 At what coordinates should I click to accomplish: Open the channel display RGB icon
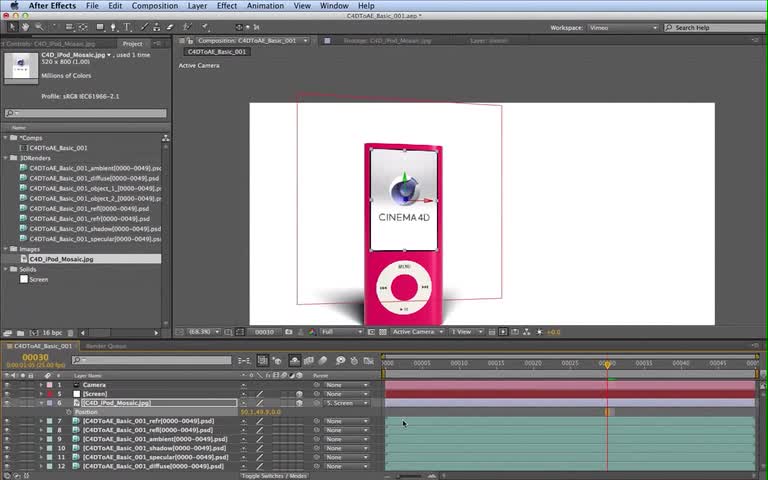tap(312, 332)
